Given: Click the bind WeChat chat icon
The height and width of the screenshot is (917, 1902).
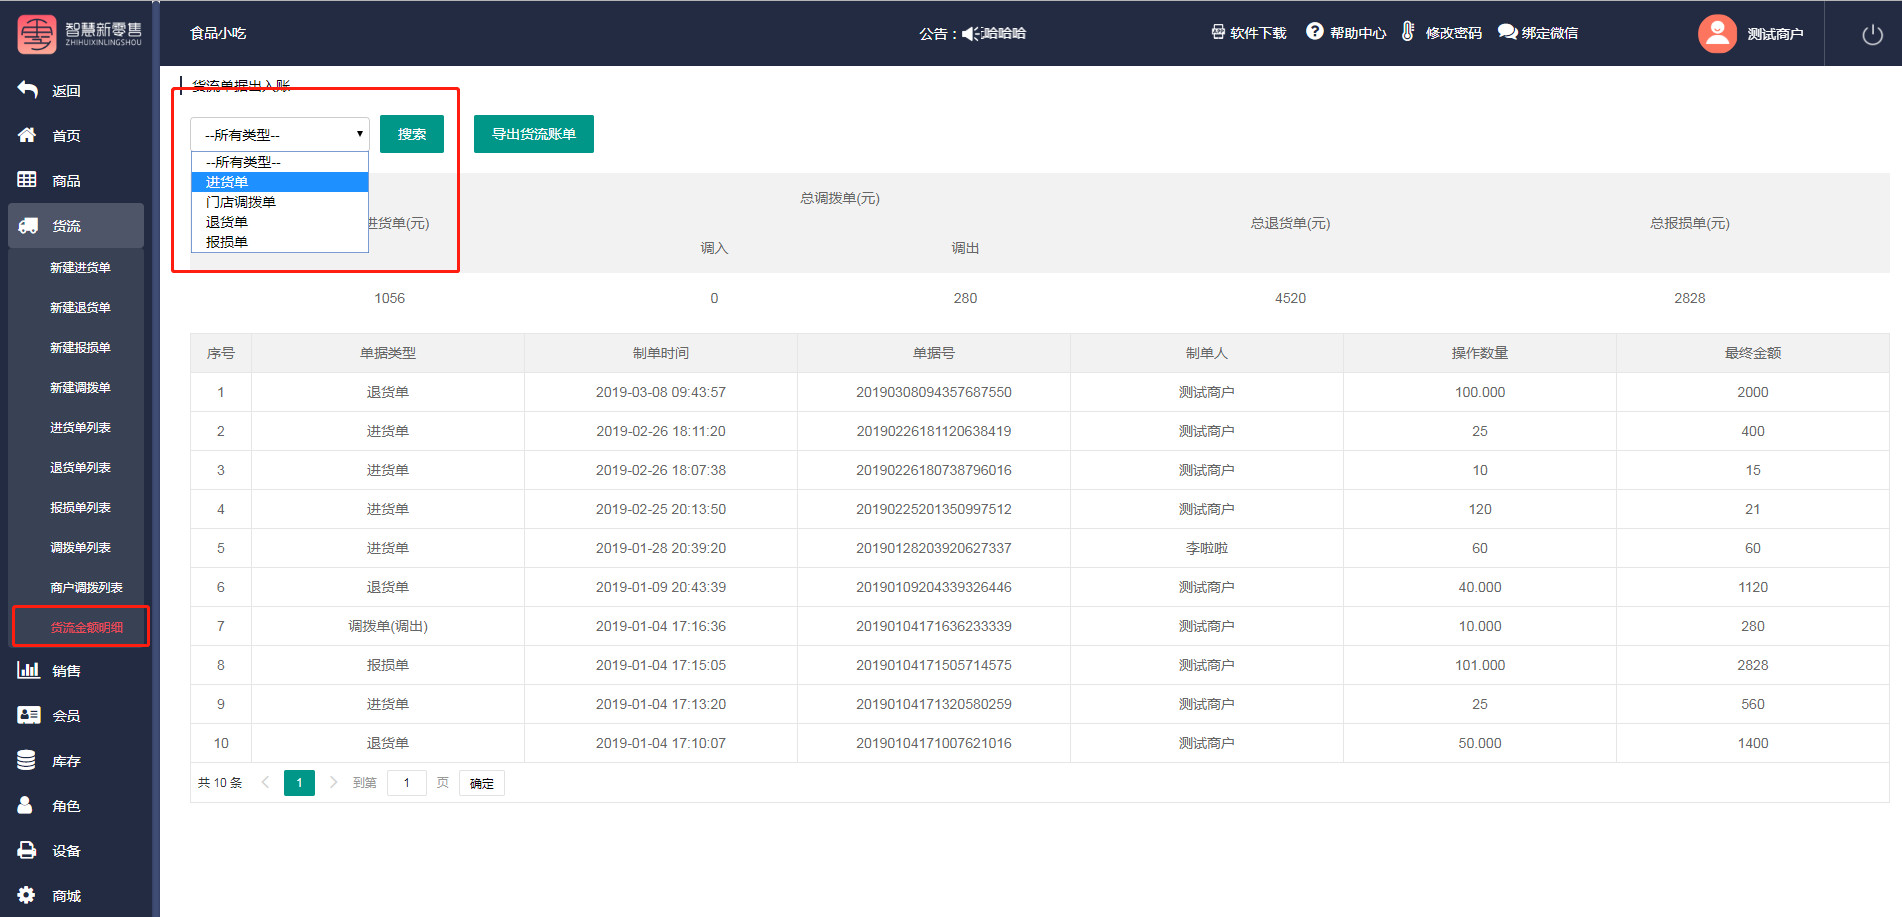Looking at the screenshot, I should pos(1507,32).
